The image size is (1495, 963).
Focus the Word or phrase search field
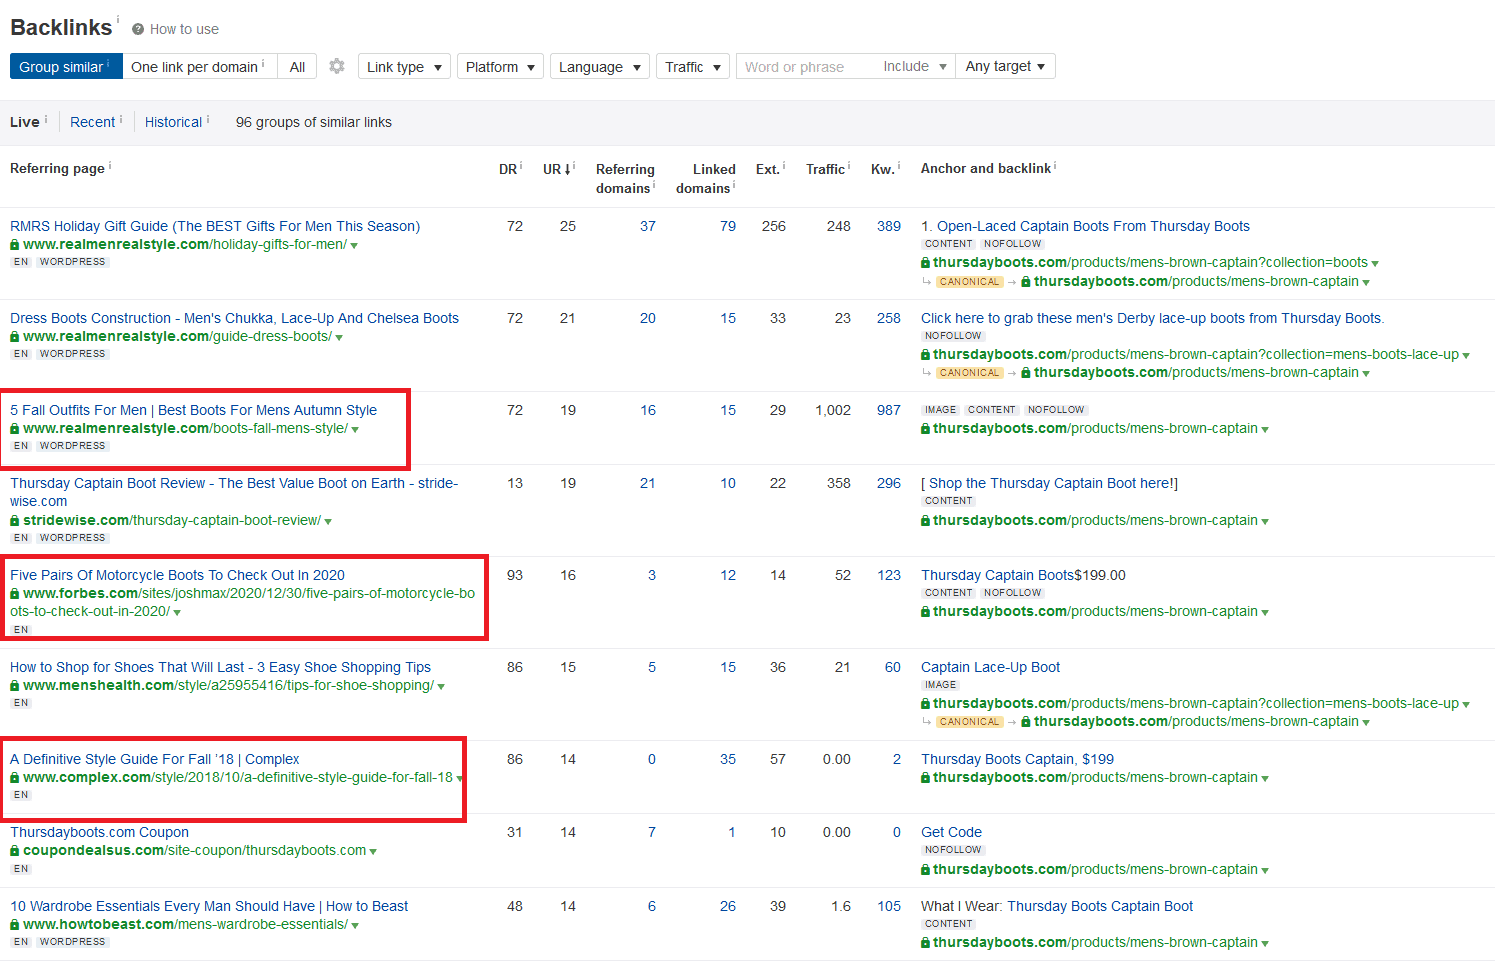806,66
